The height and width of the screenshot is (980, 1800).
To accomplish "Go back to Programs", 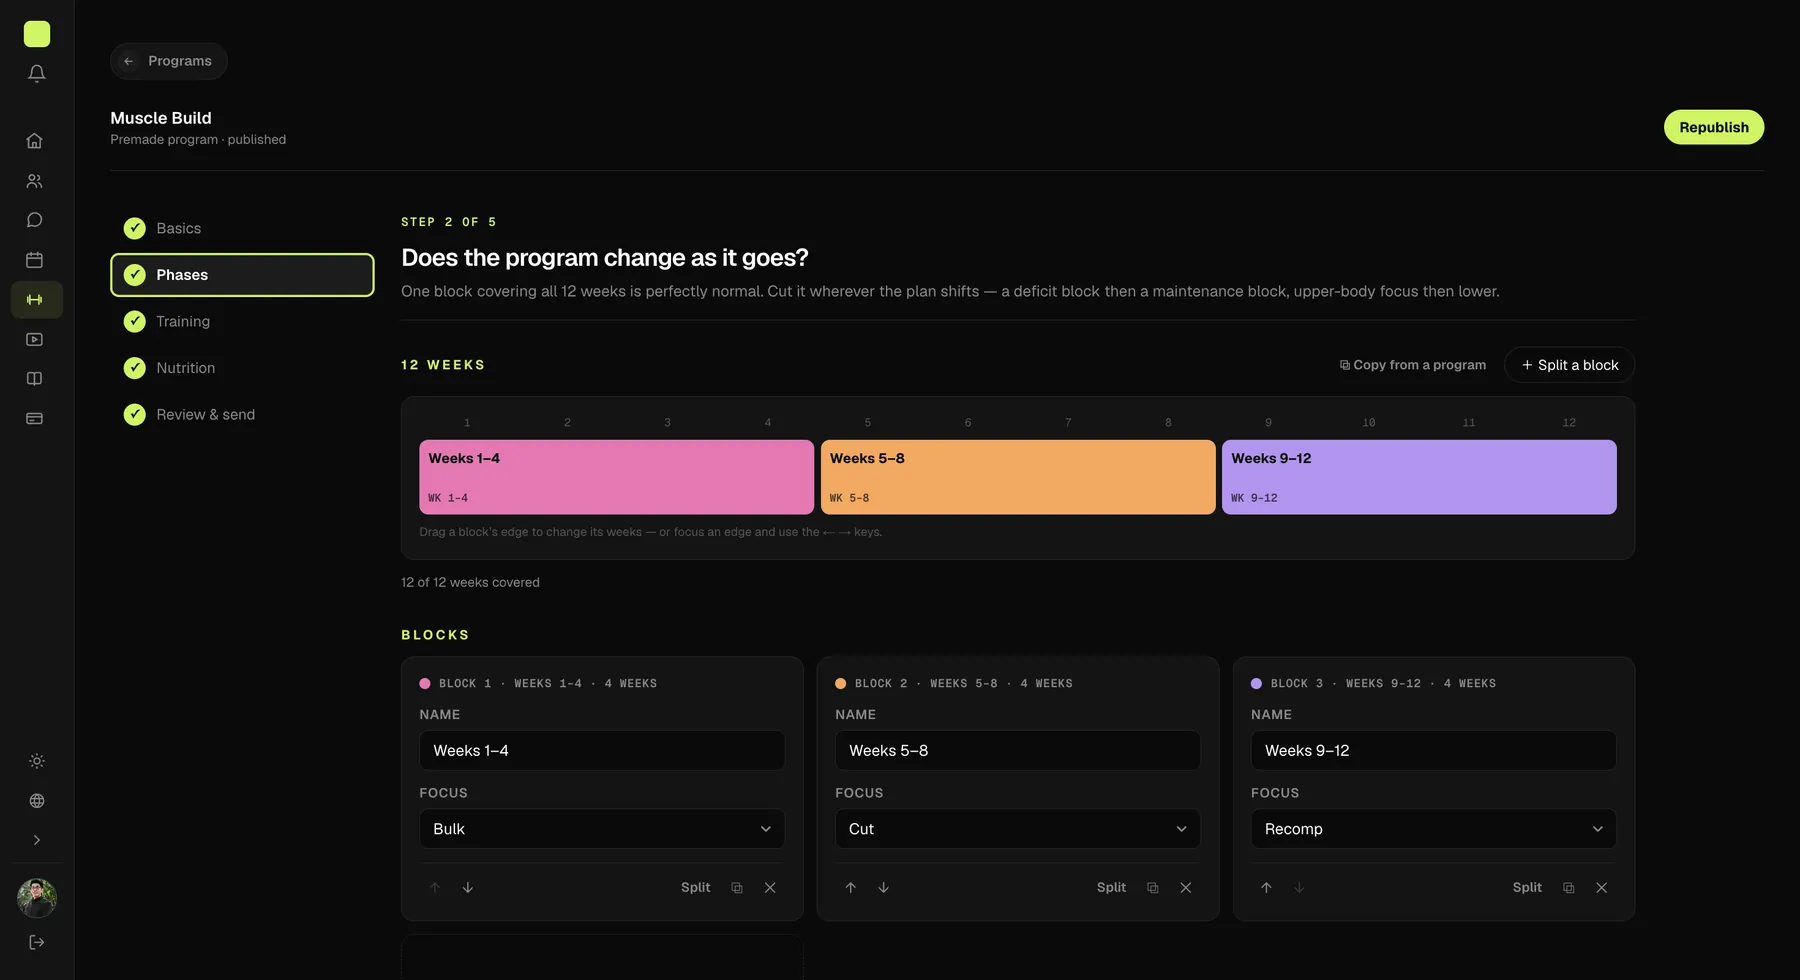I will 169,61.
